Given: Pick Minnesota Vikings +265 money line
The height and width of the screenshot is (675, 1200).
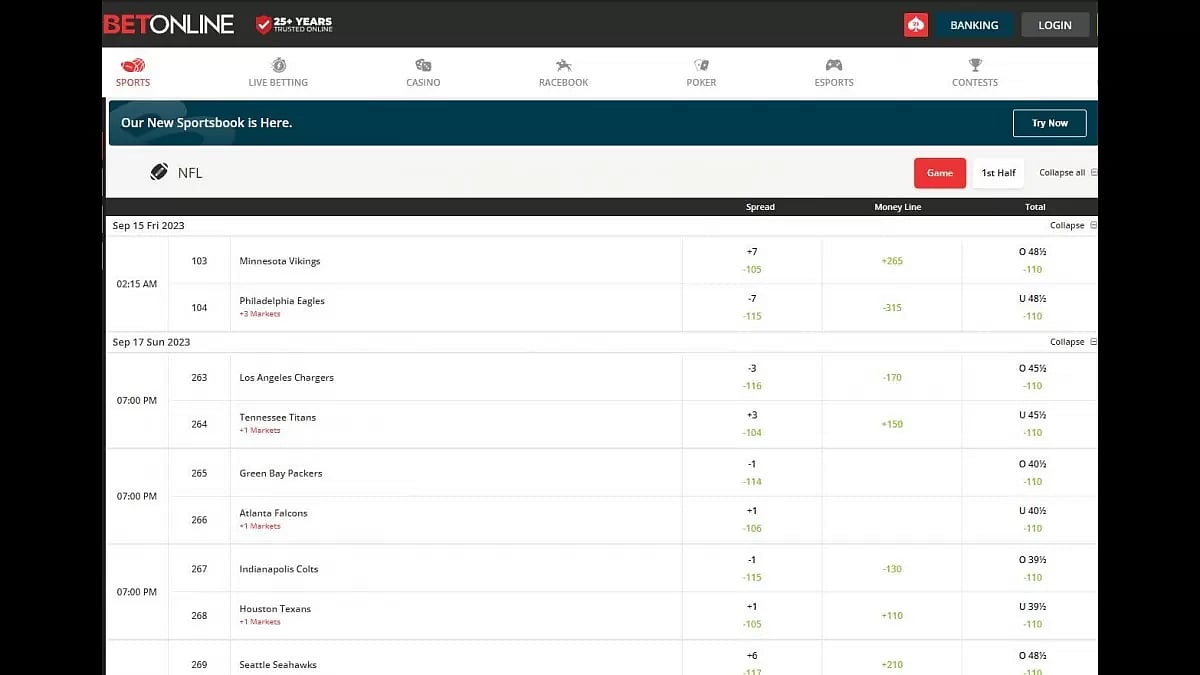Looking at the screenshot, I should point(892,261).
